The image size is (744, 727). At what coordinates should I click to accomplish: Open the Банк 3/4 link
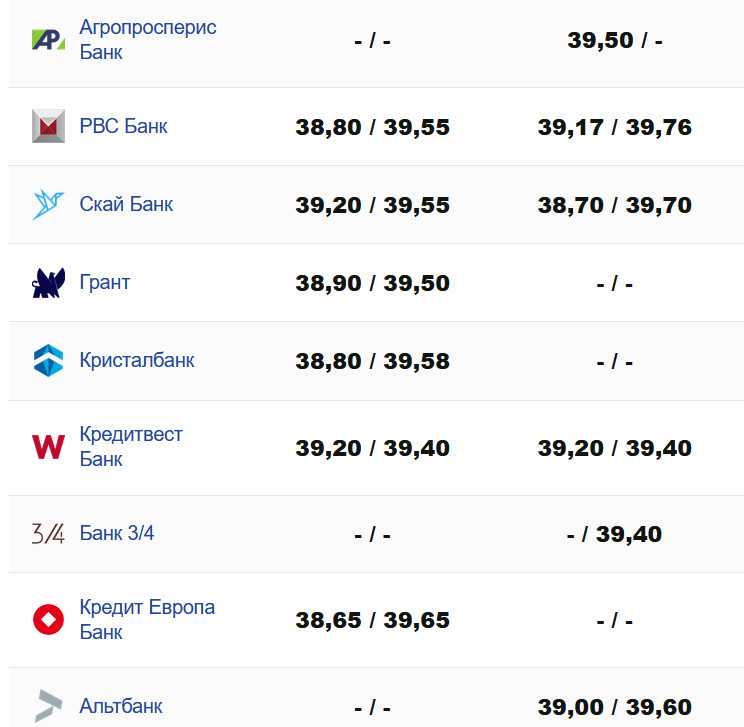tap(117, 533)
